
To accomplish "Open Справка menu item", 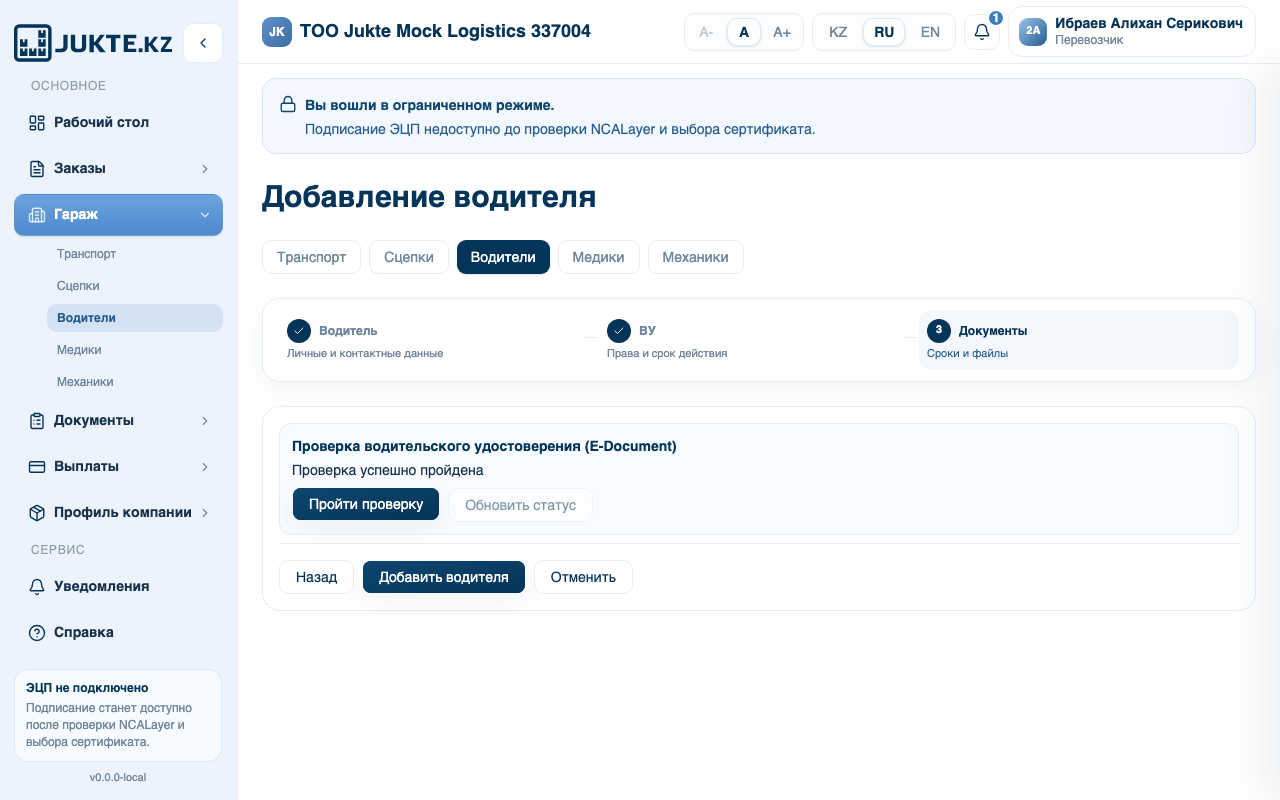I will point(118,633).
